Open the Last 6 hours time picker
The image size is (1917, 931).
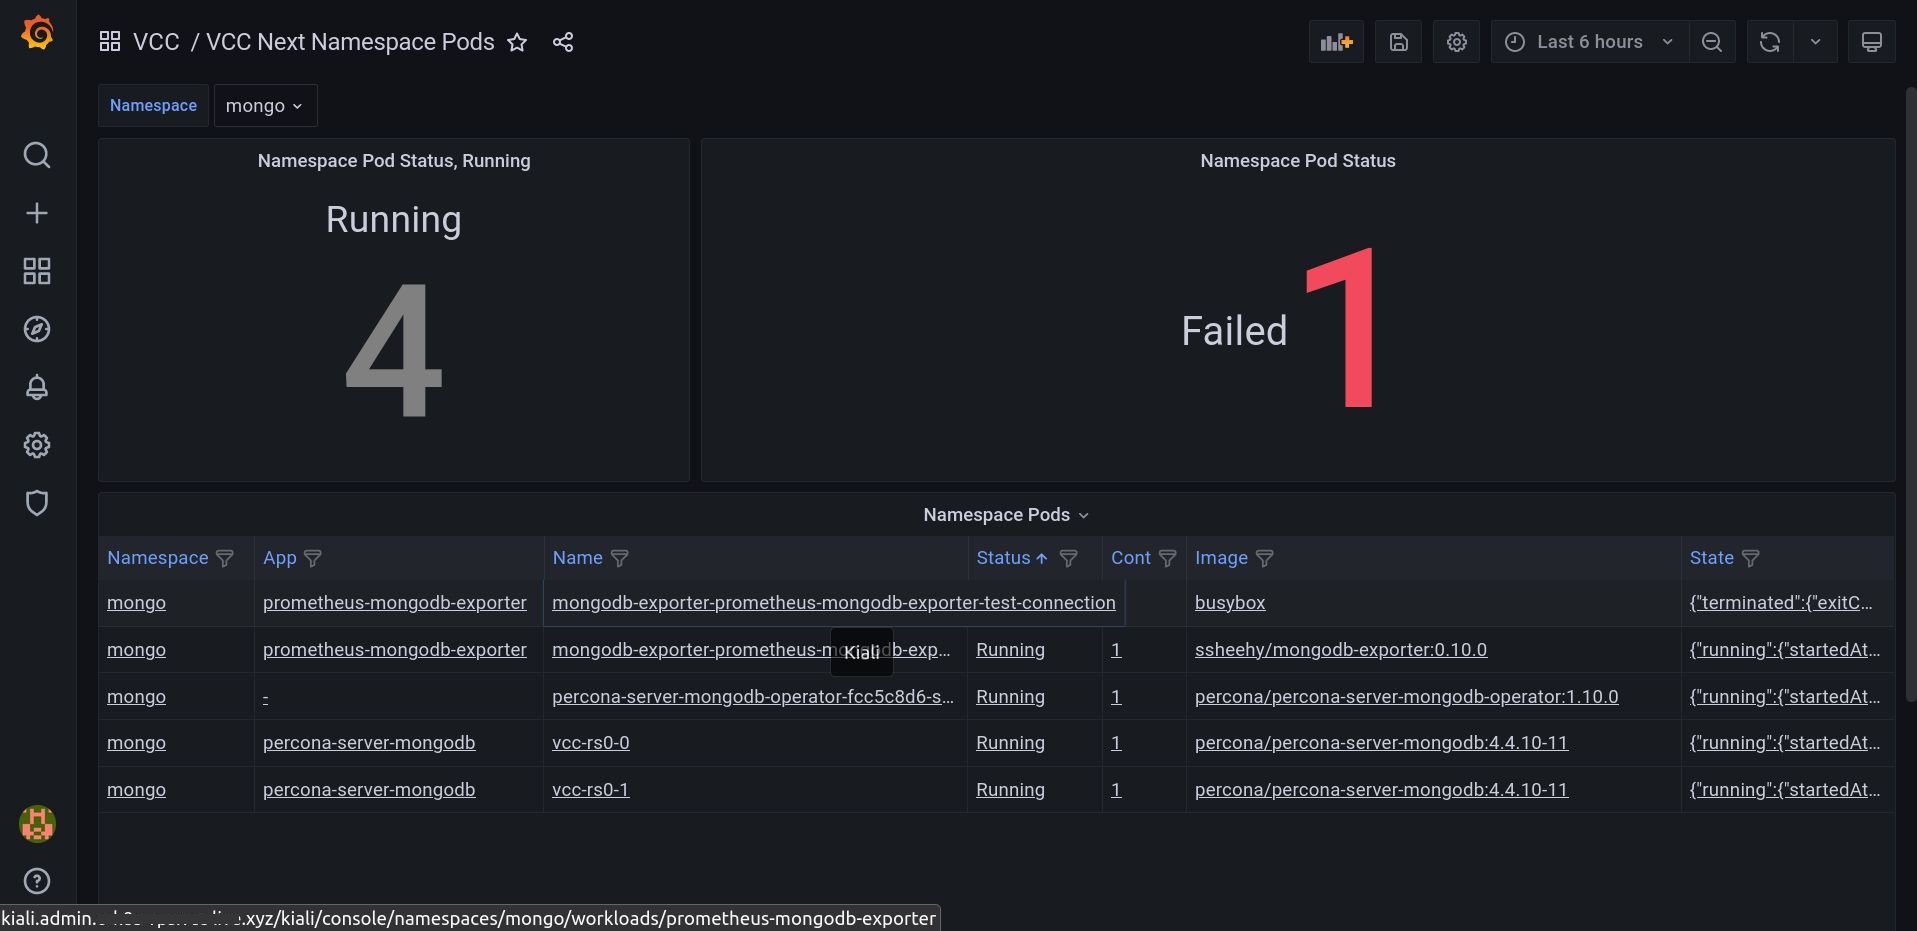pyautogui.click(x=1590, y=42)
